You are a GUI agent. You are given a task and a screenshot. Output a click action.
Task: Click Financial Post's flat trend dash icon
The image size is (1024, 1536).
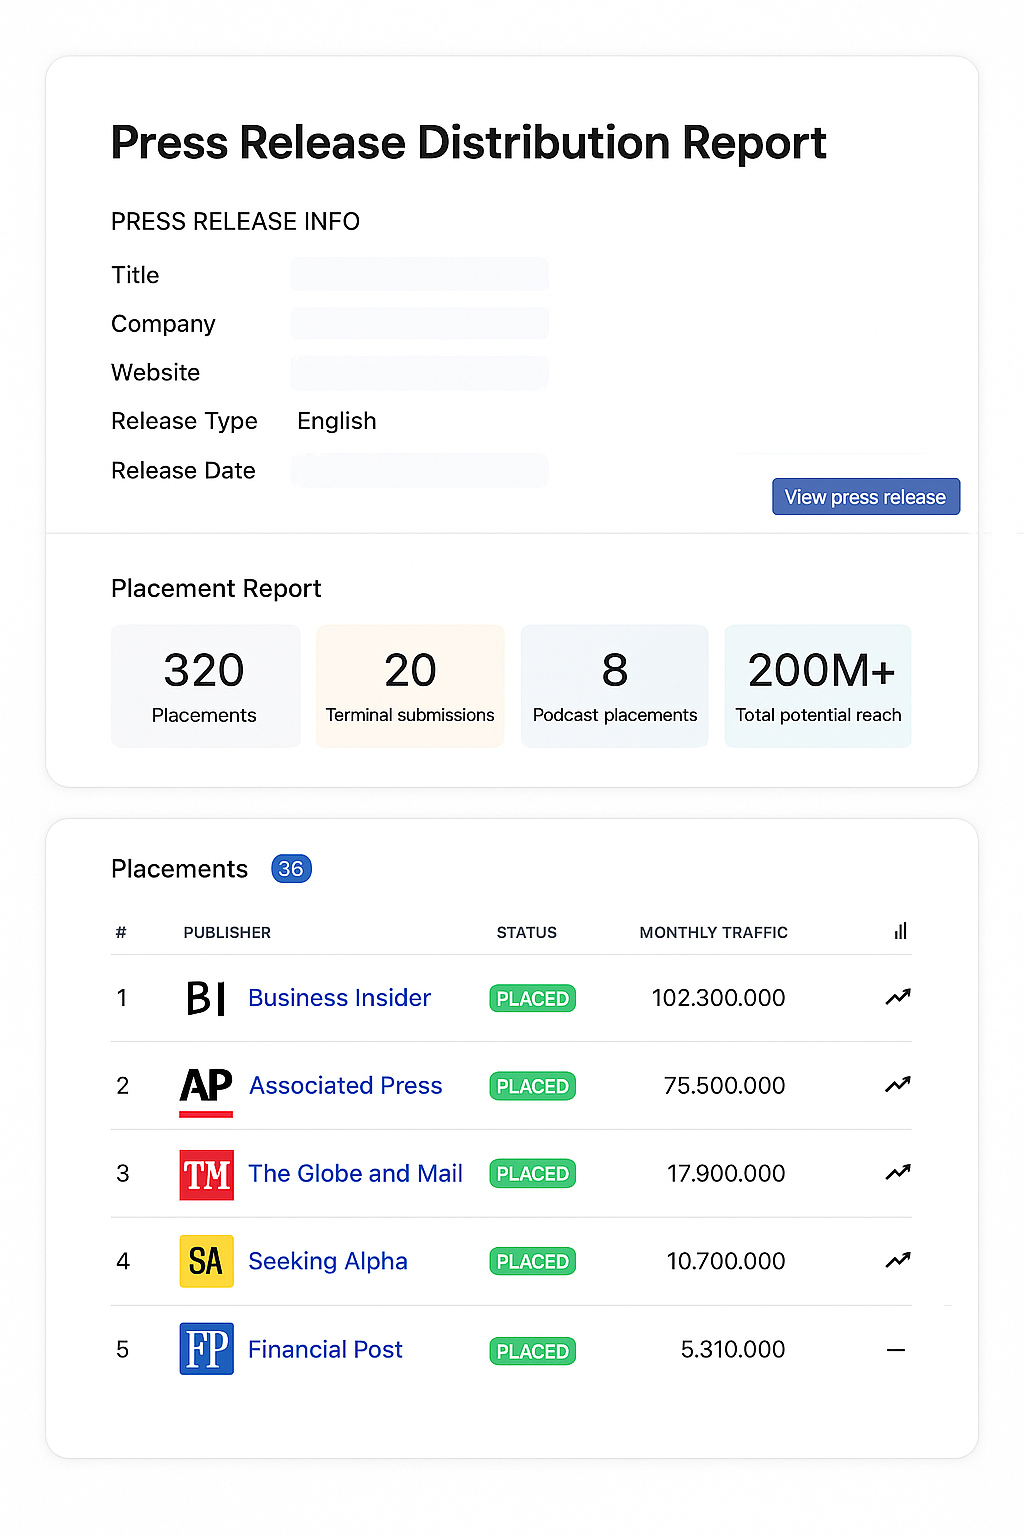896,1350
